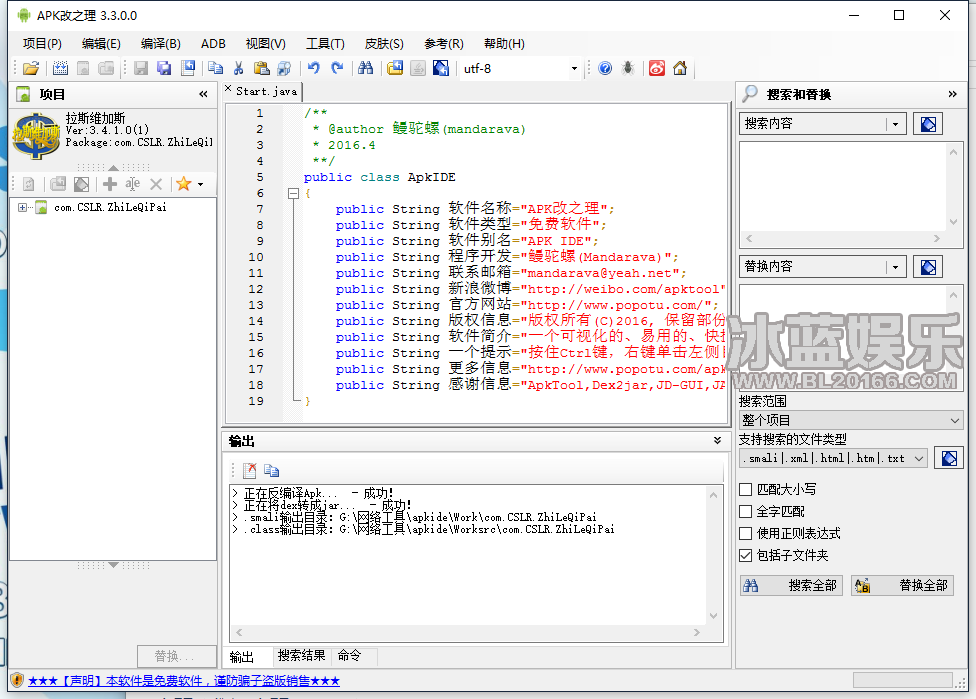This screenshot has height=699, width=976.
Task: Open the 编译(B) menu
Action: point(161,44)
